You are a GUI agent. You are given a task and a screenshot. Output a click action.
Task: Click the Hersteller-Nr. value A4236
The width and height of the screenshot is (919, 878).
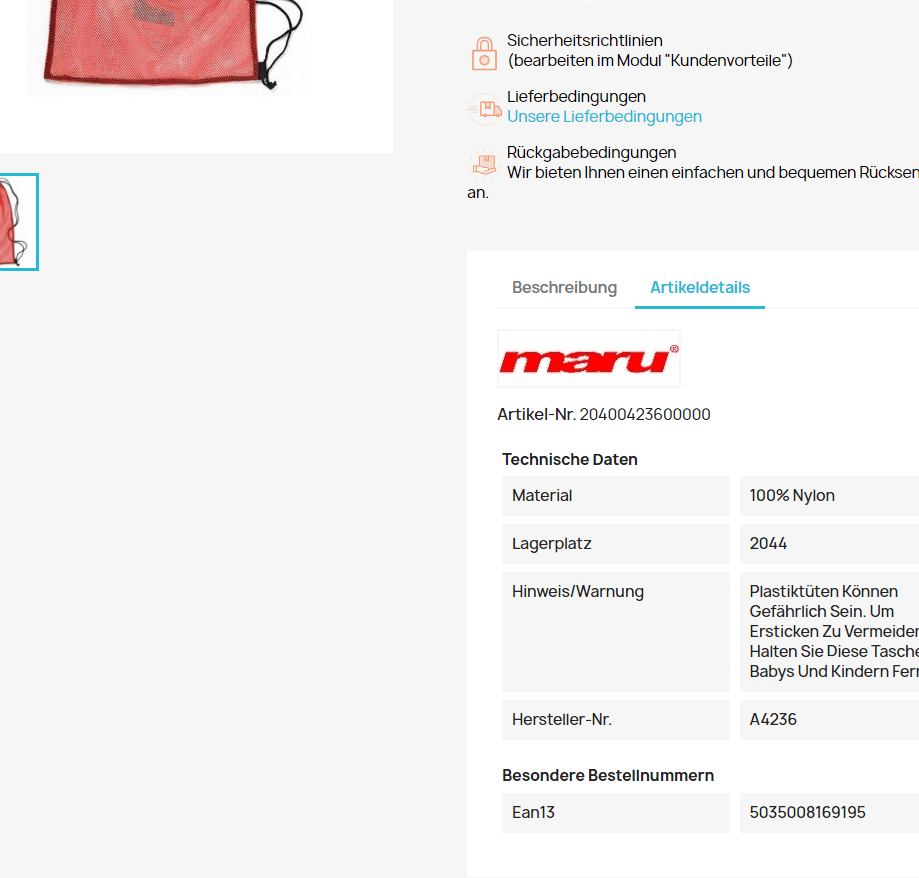(772, 719)
